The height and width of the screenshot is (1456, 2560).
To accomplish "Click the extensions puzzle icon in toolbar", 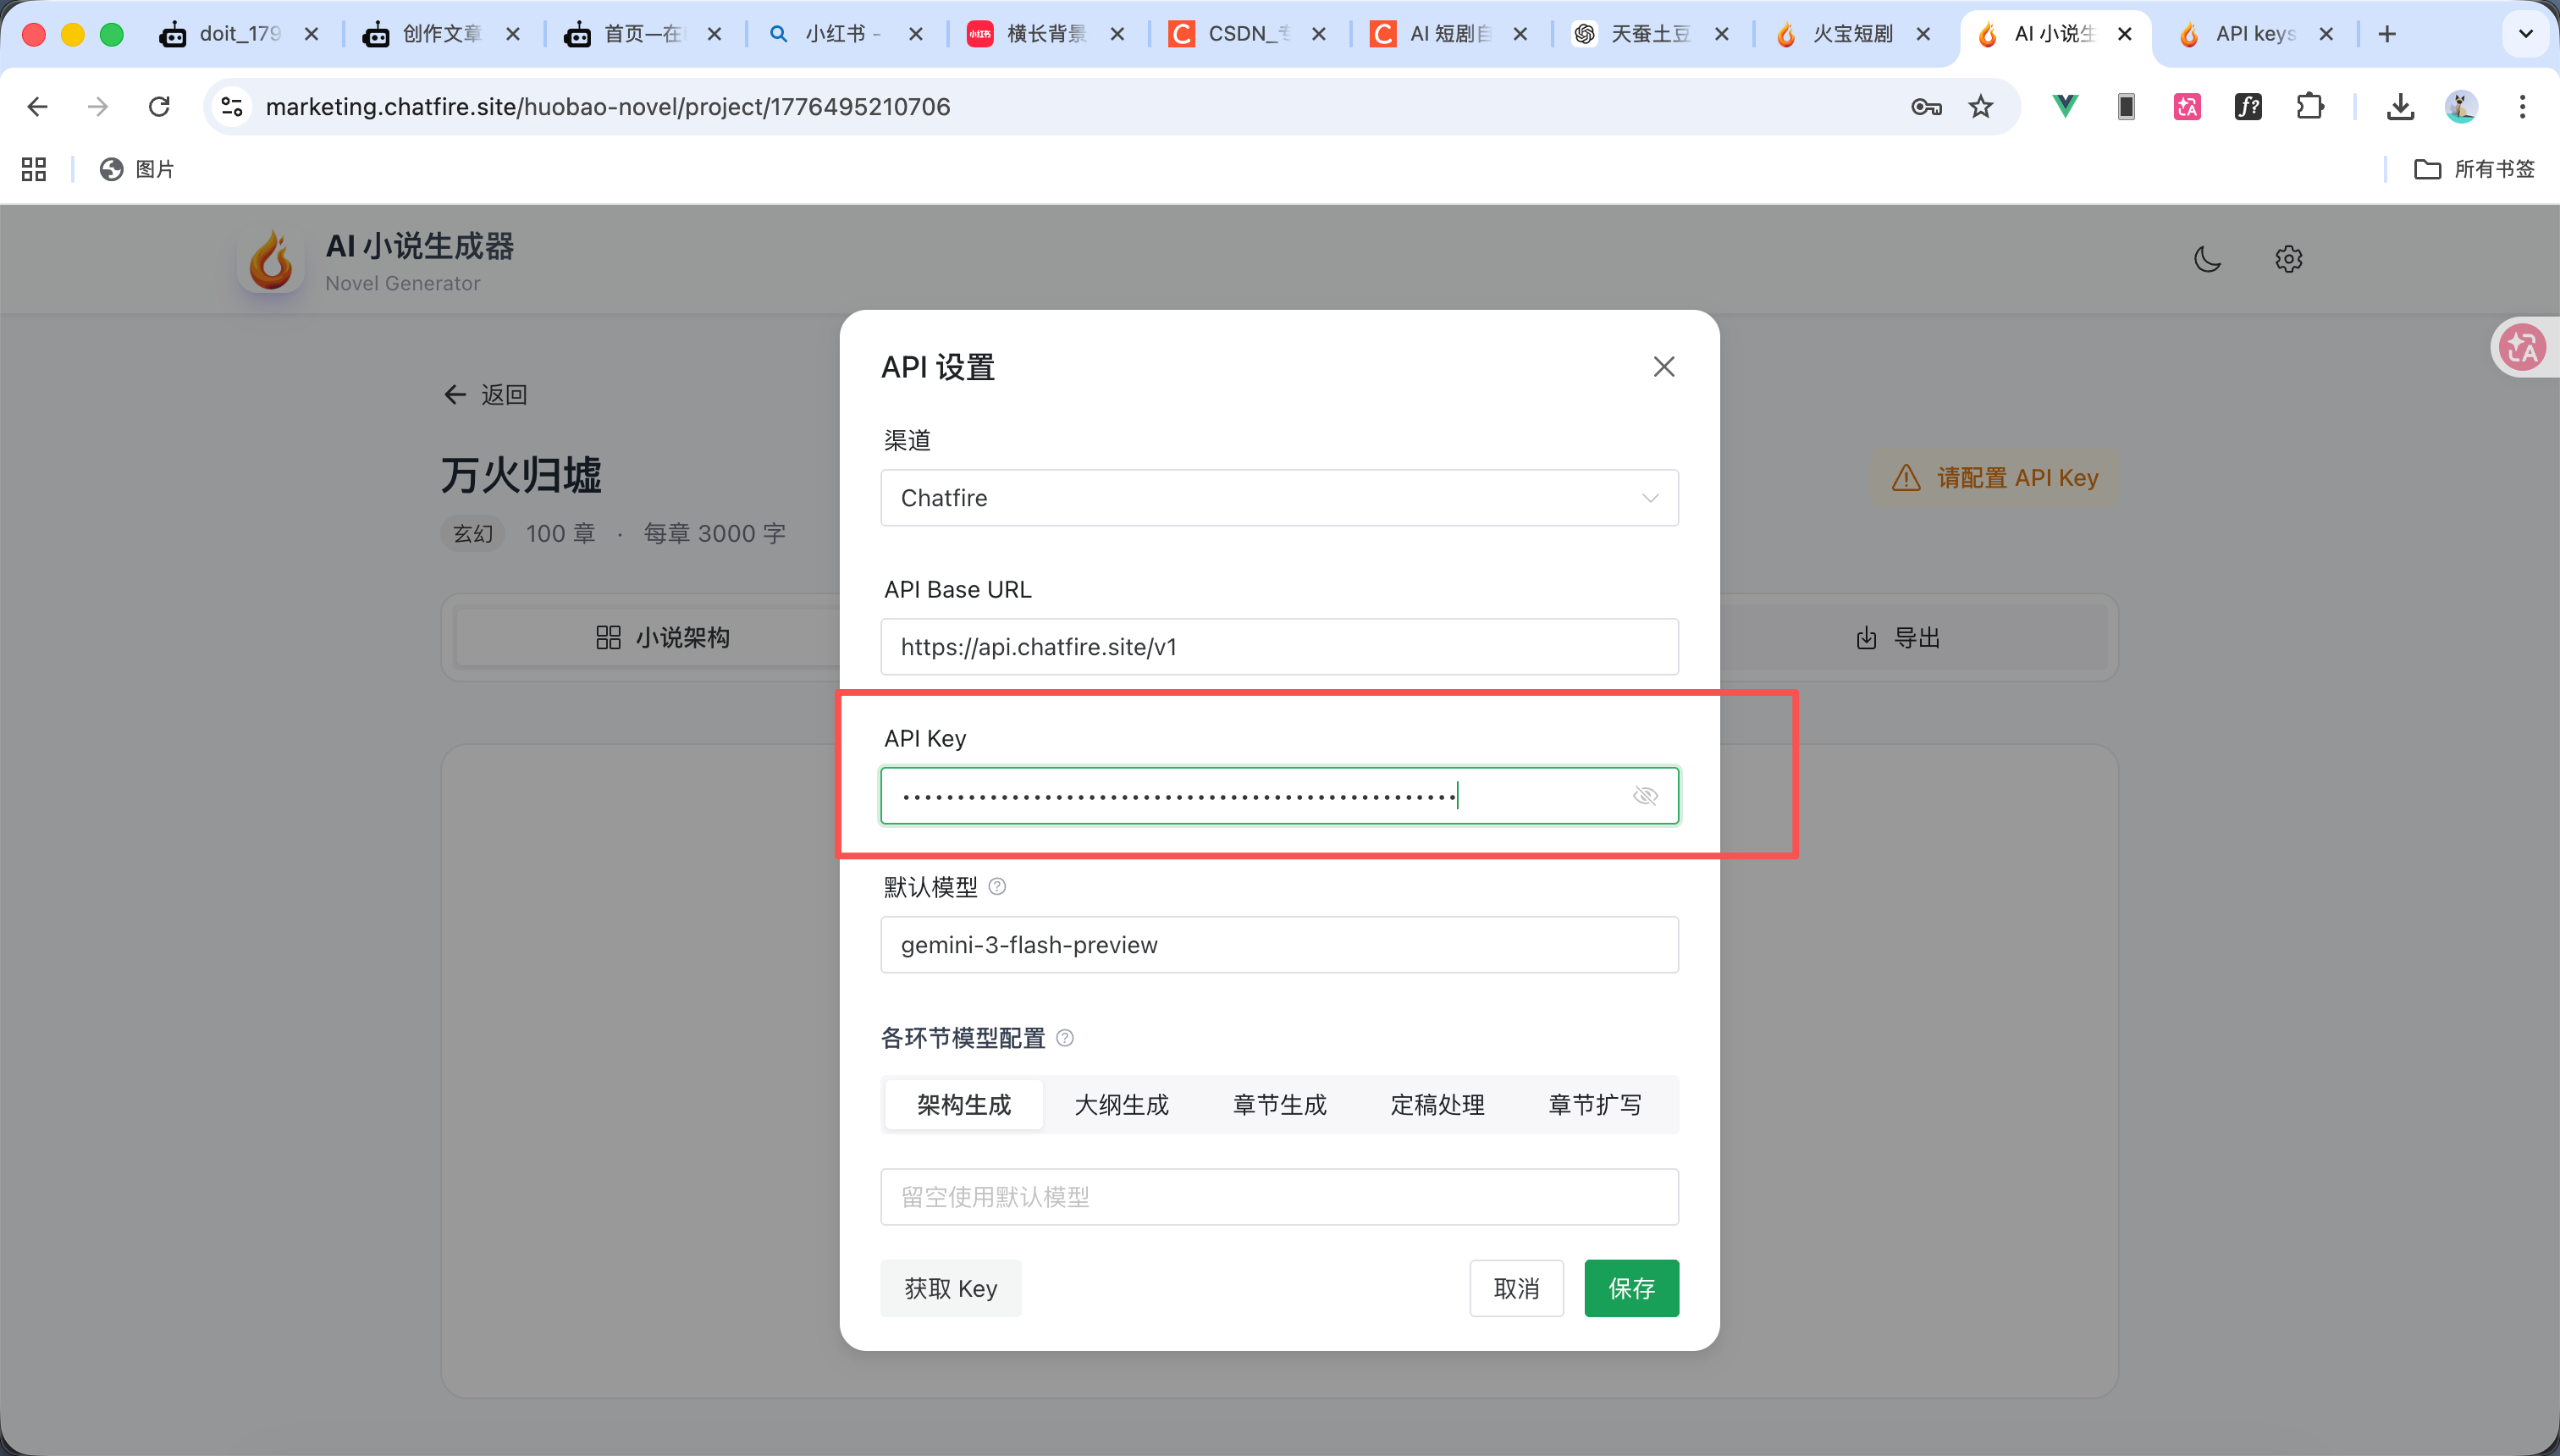I will 2310,107.
